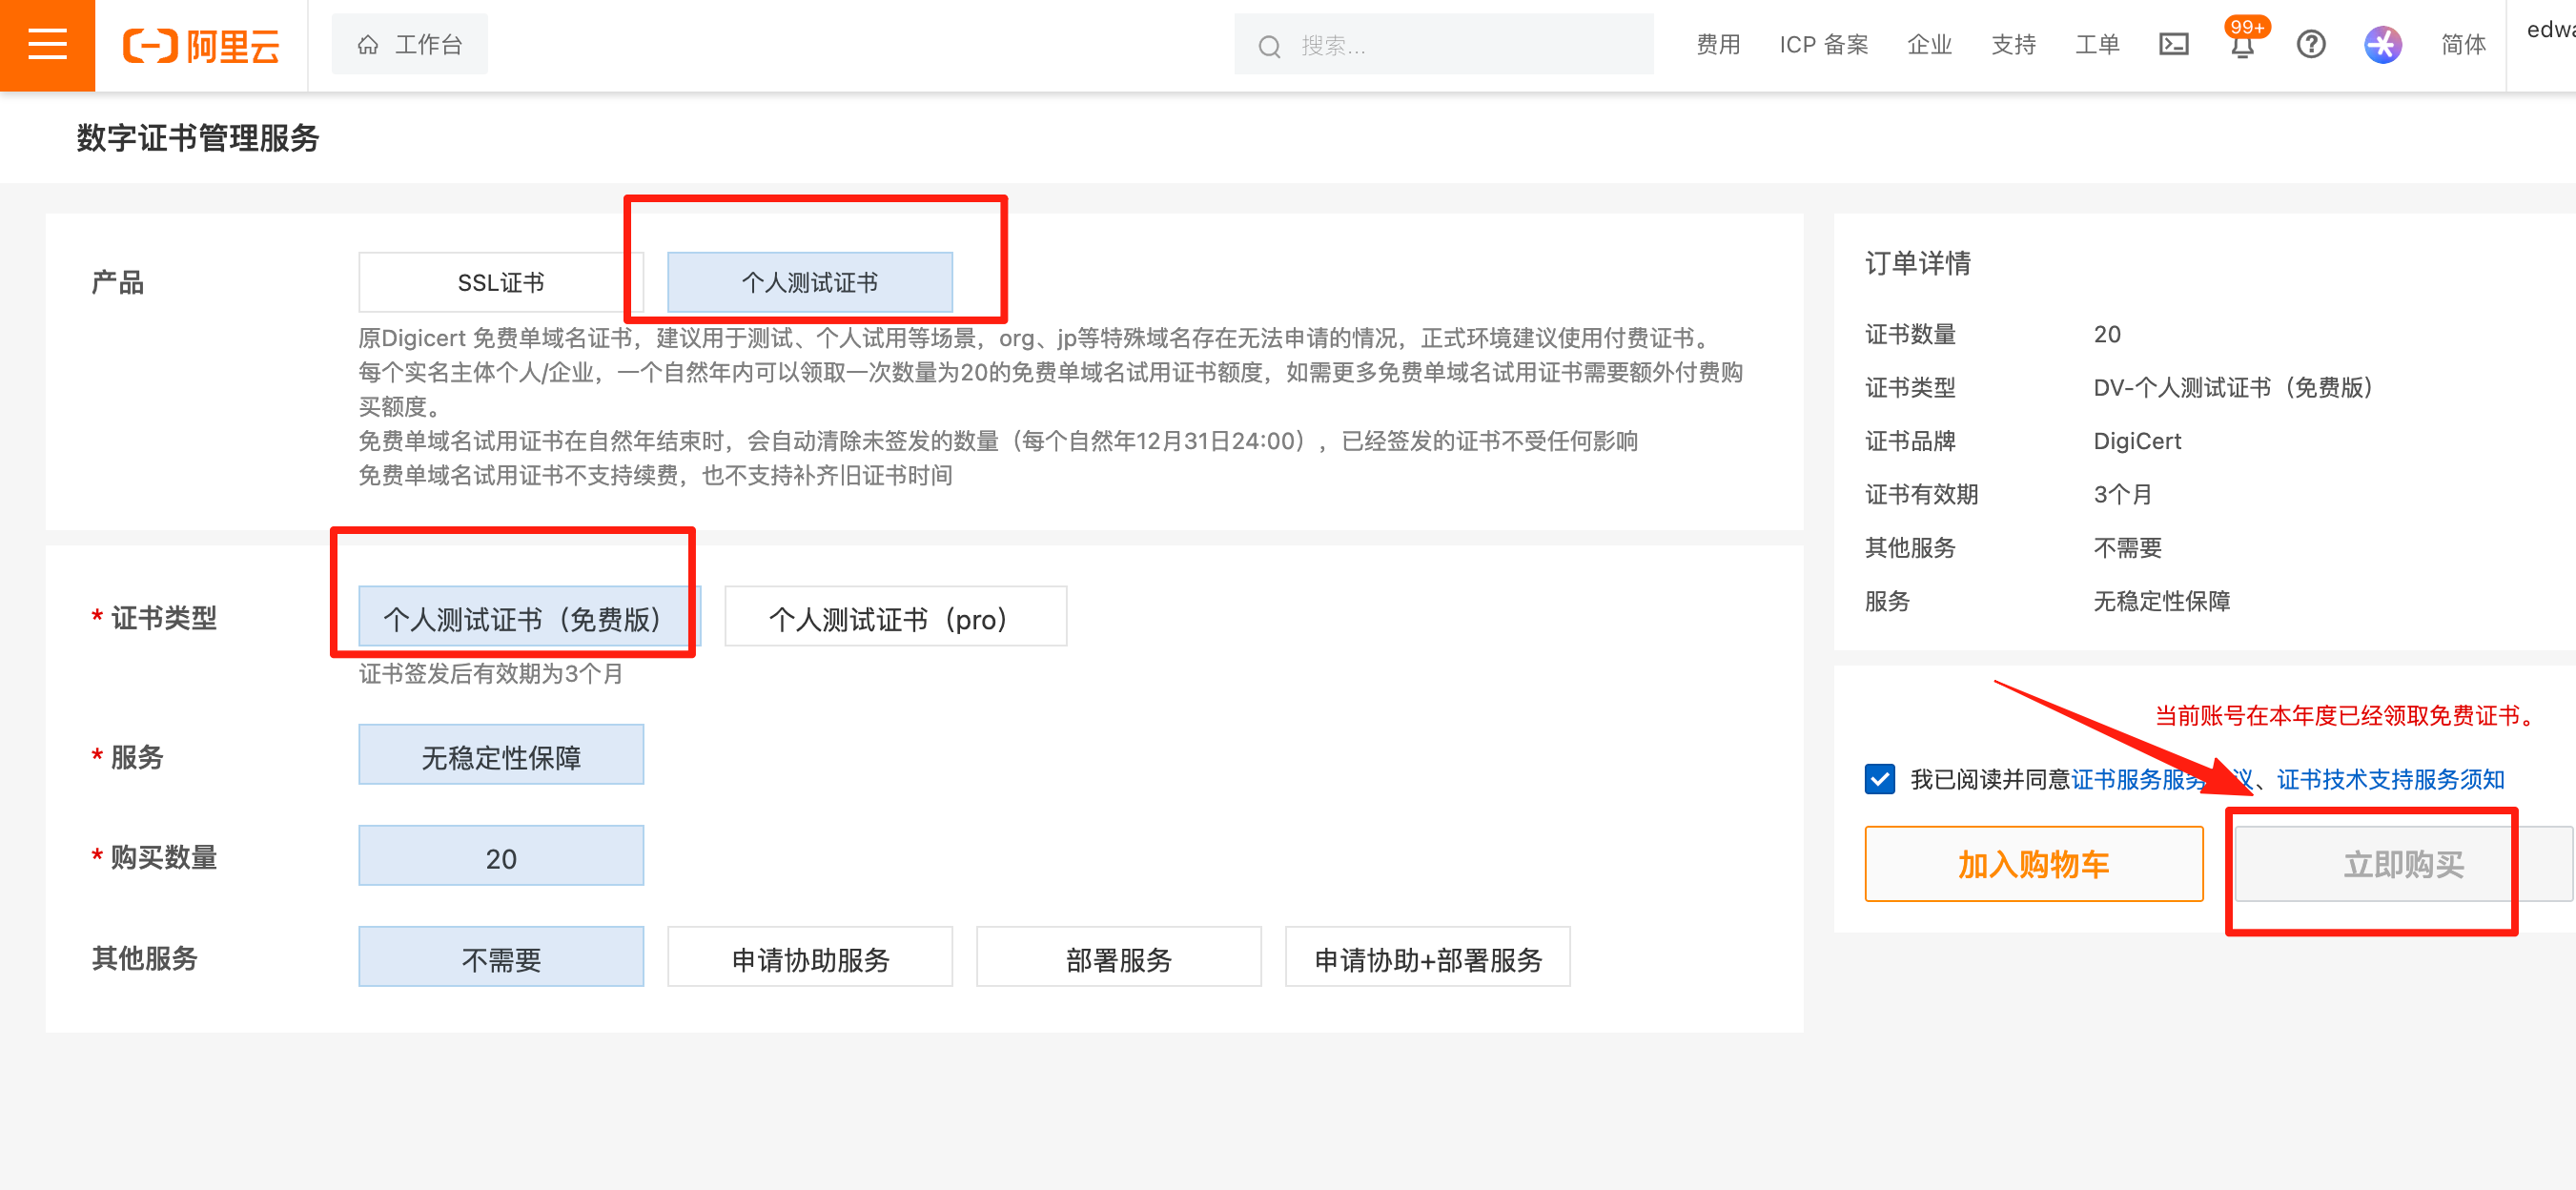Screen dimensions: 2576x1190
Task: Open the 证书技术支持服务须知 link
Action: [x=2390, y=779]
